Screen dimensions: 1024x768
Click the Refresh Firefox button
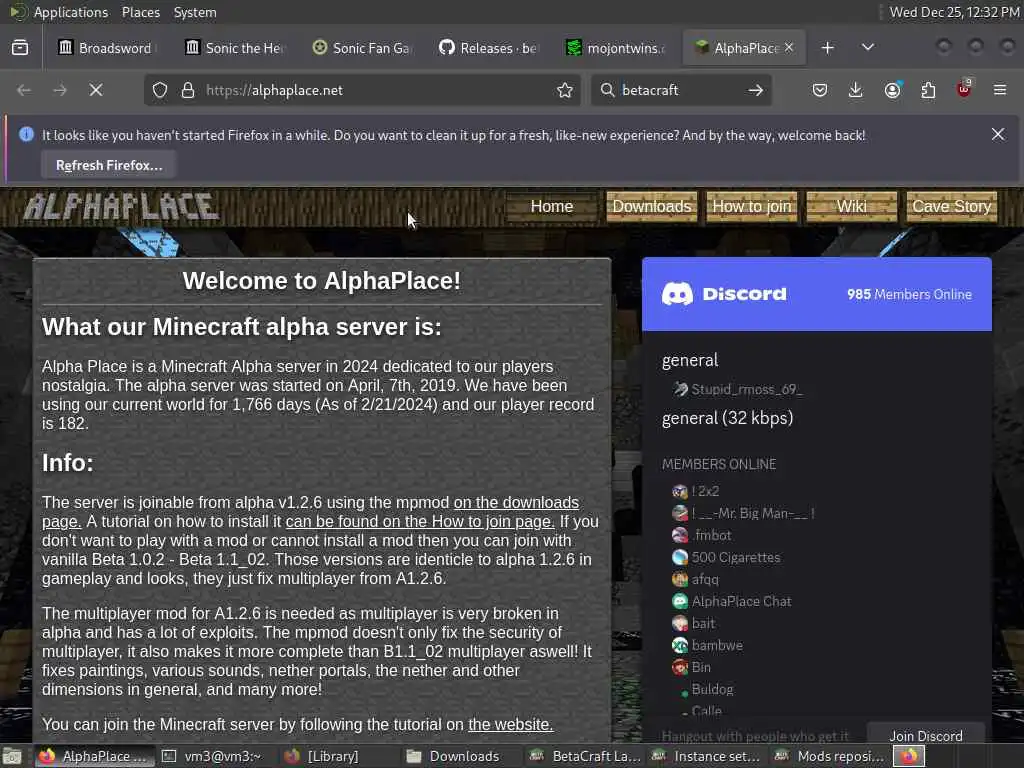point(109,165)
